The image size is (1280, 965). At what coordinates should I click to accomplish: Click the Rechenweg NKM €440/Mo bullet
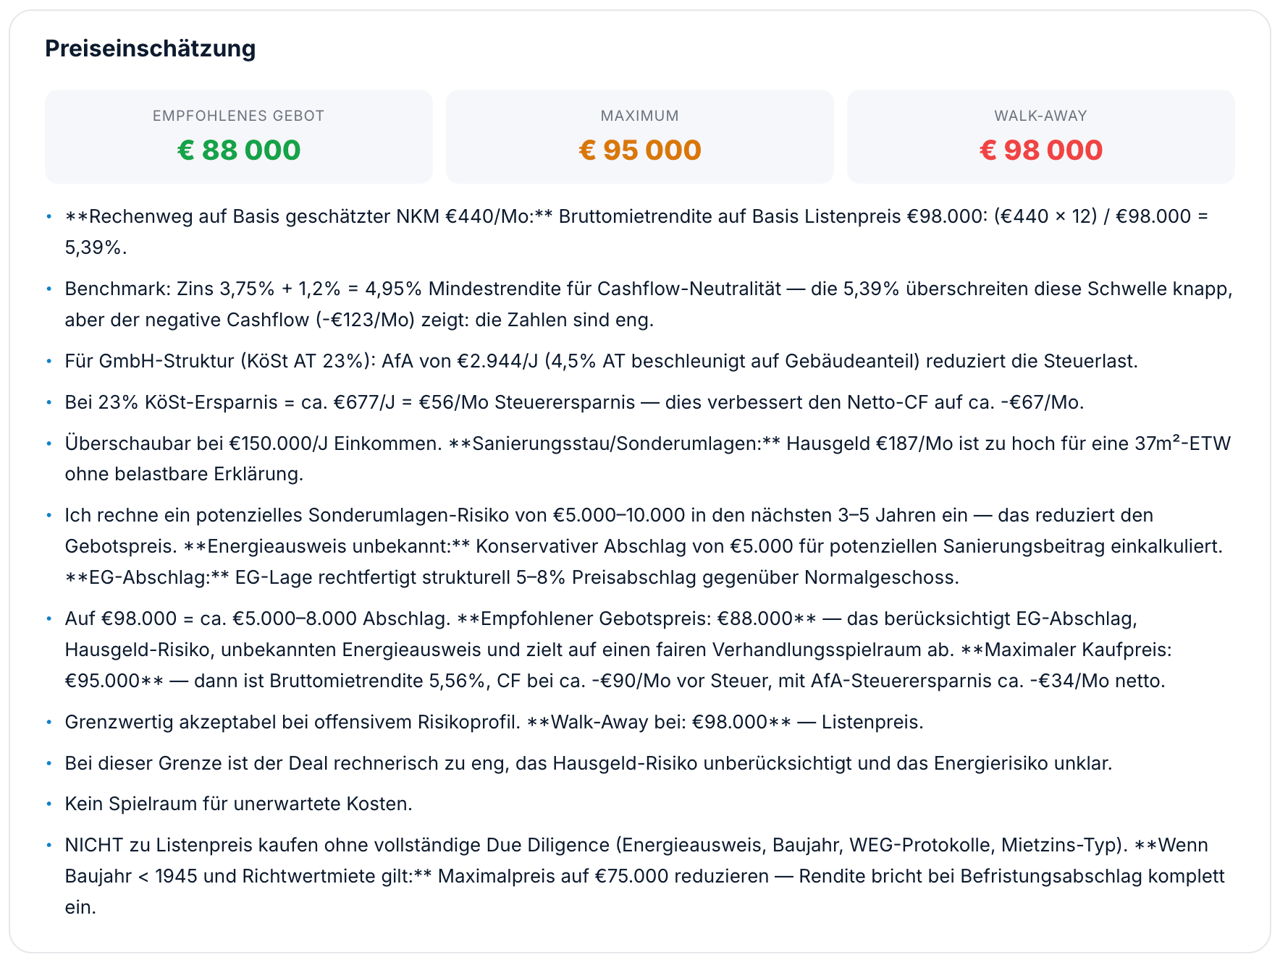tap(640, 232)
